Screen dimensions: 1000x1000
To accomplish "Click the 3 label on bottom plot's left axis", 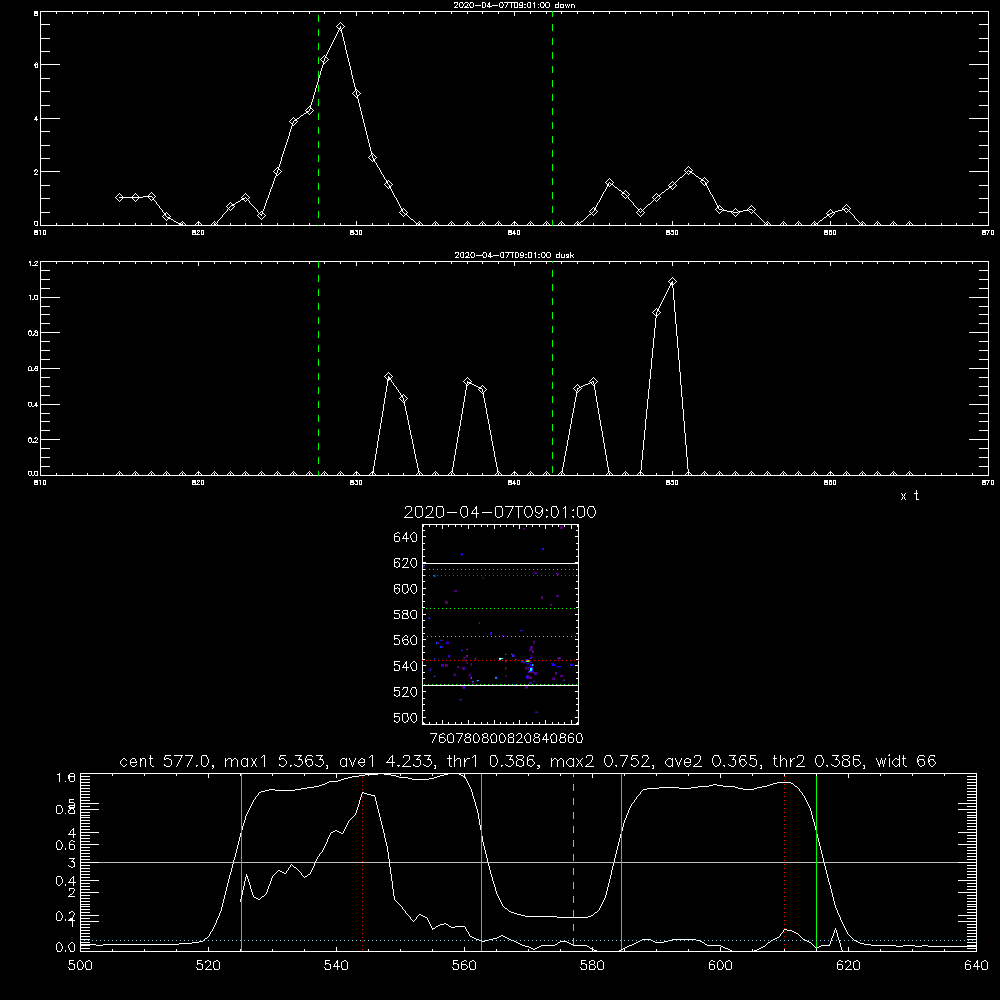I will pyautogui.click(x=71, y=864).
